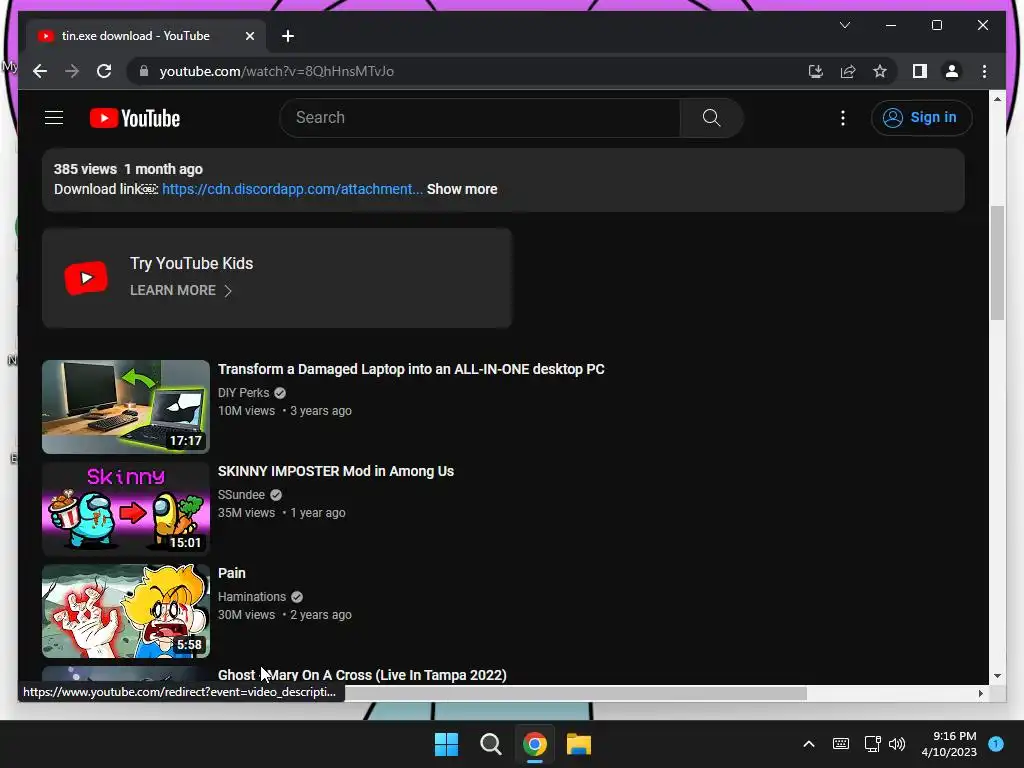Open Chrome three-dot menu
The image size is (1024, 768).
click(x=984, y=71)
